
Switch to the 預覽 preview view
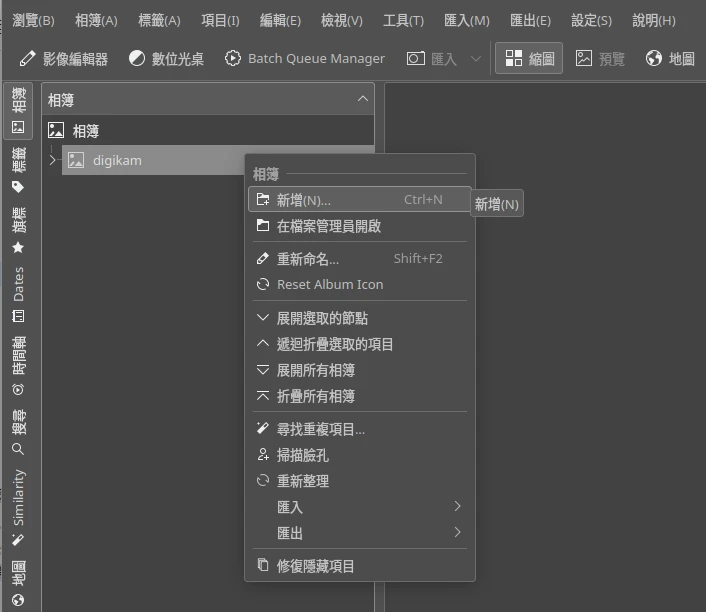[x=600, y=59]
